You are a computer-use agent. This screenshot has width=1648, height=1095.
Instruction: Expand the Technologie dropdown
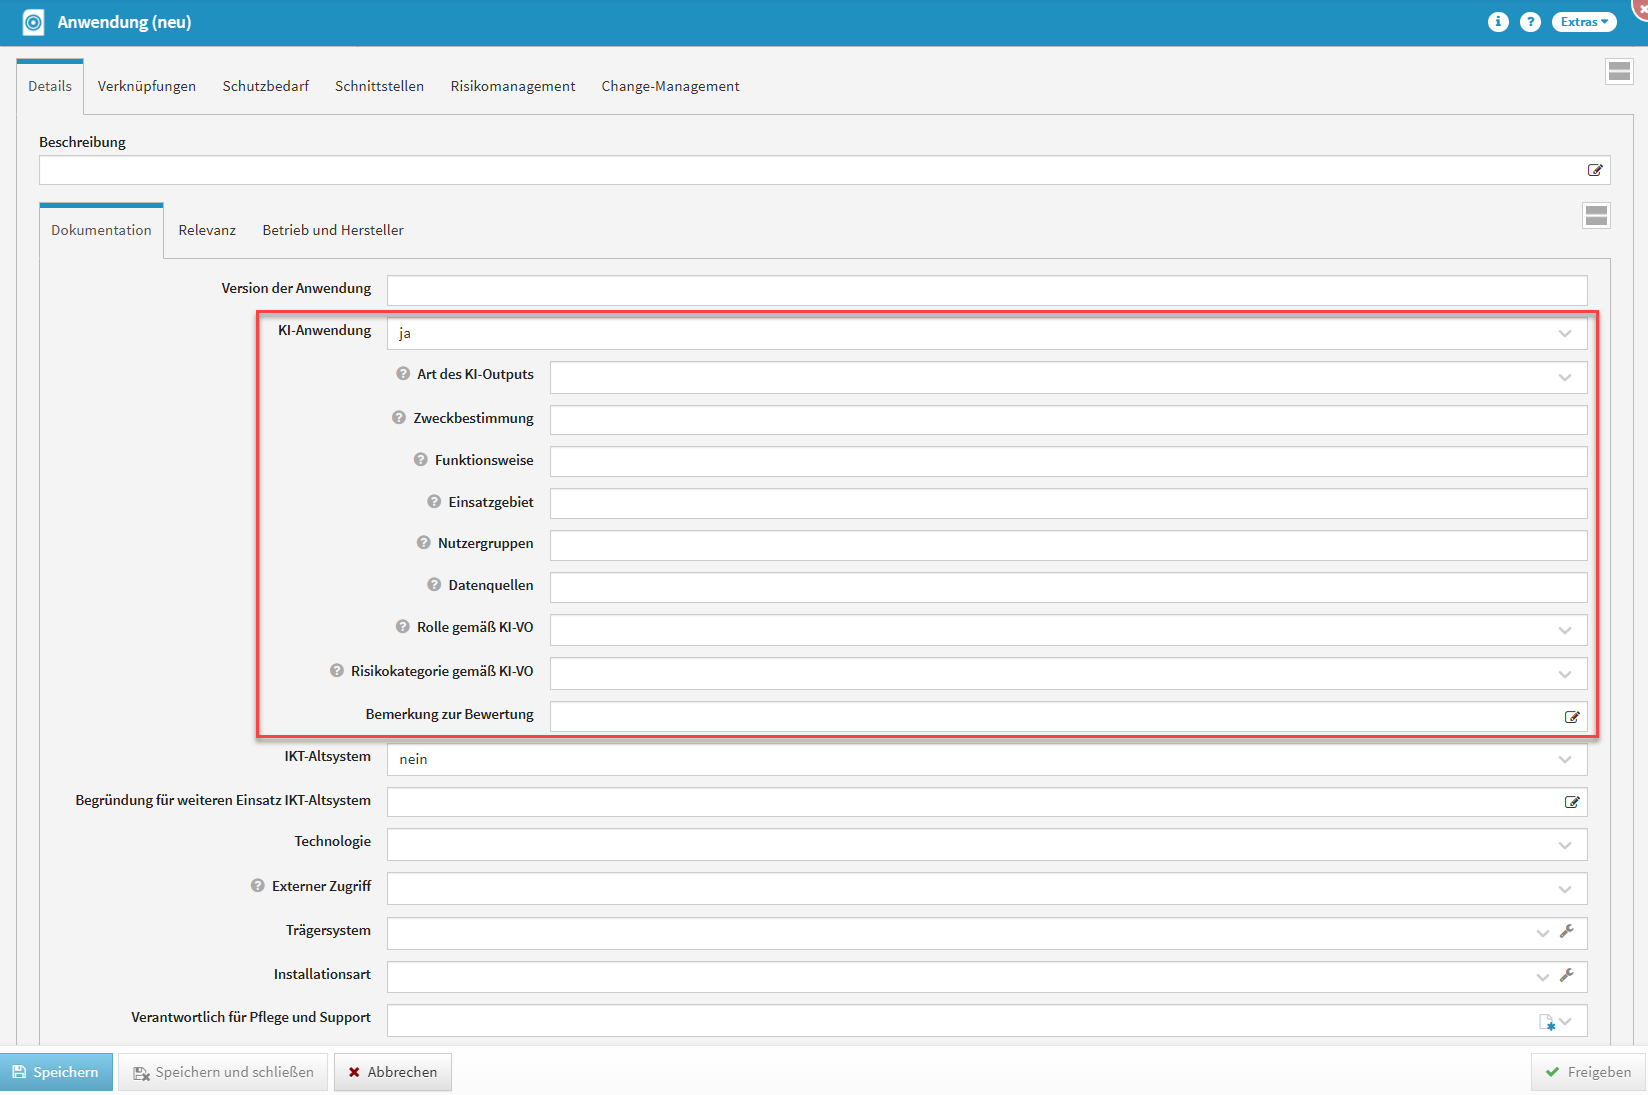tap(1564, 845)
